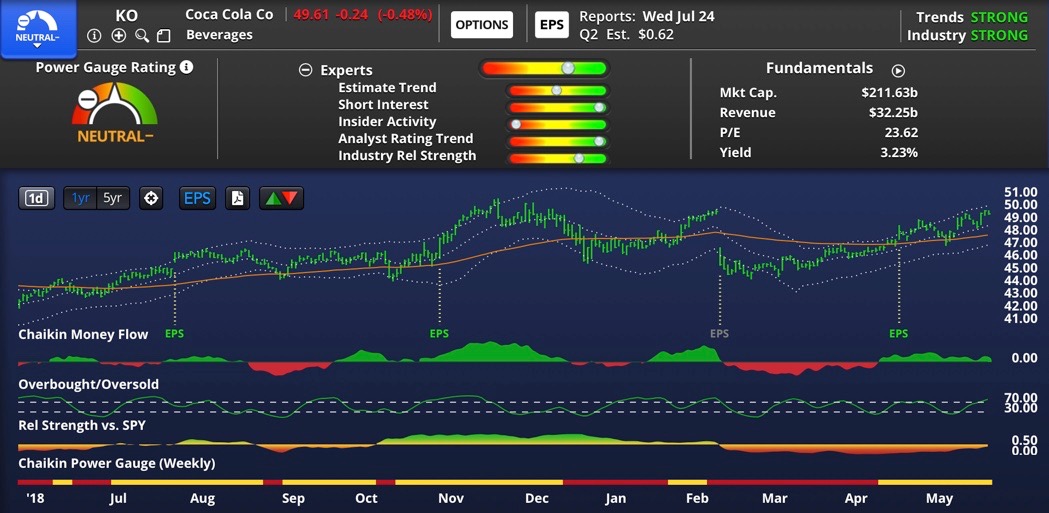The height and width of the screenshot is (513, 1049).
Task: Expand the Fundamentals arrow button
Action: click(x=898, y=71)
